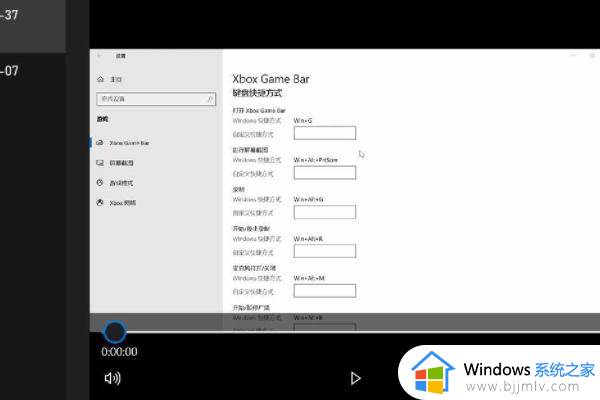
Task: Click the Xbox Game Bar sidebar icon
Action: tap(100, 143)
